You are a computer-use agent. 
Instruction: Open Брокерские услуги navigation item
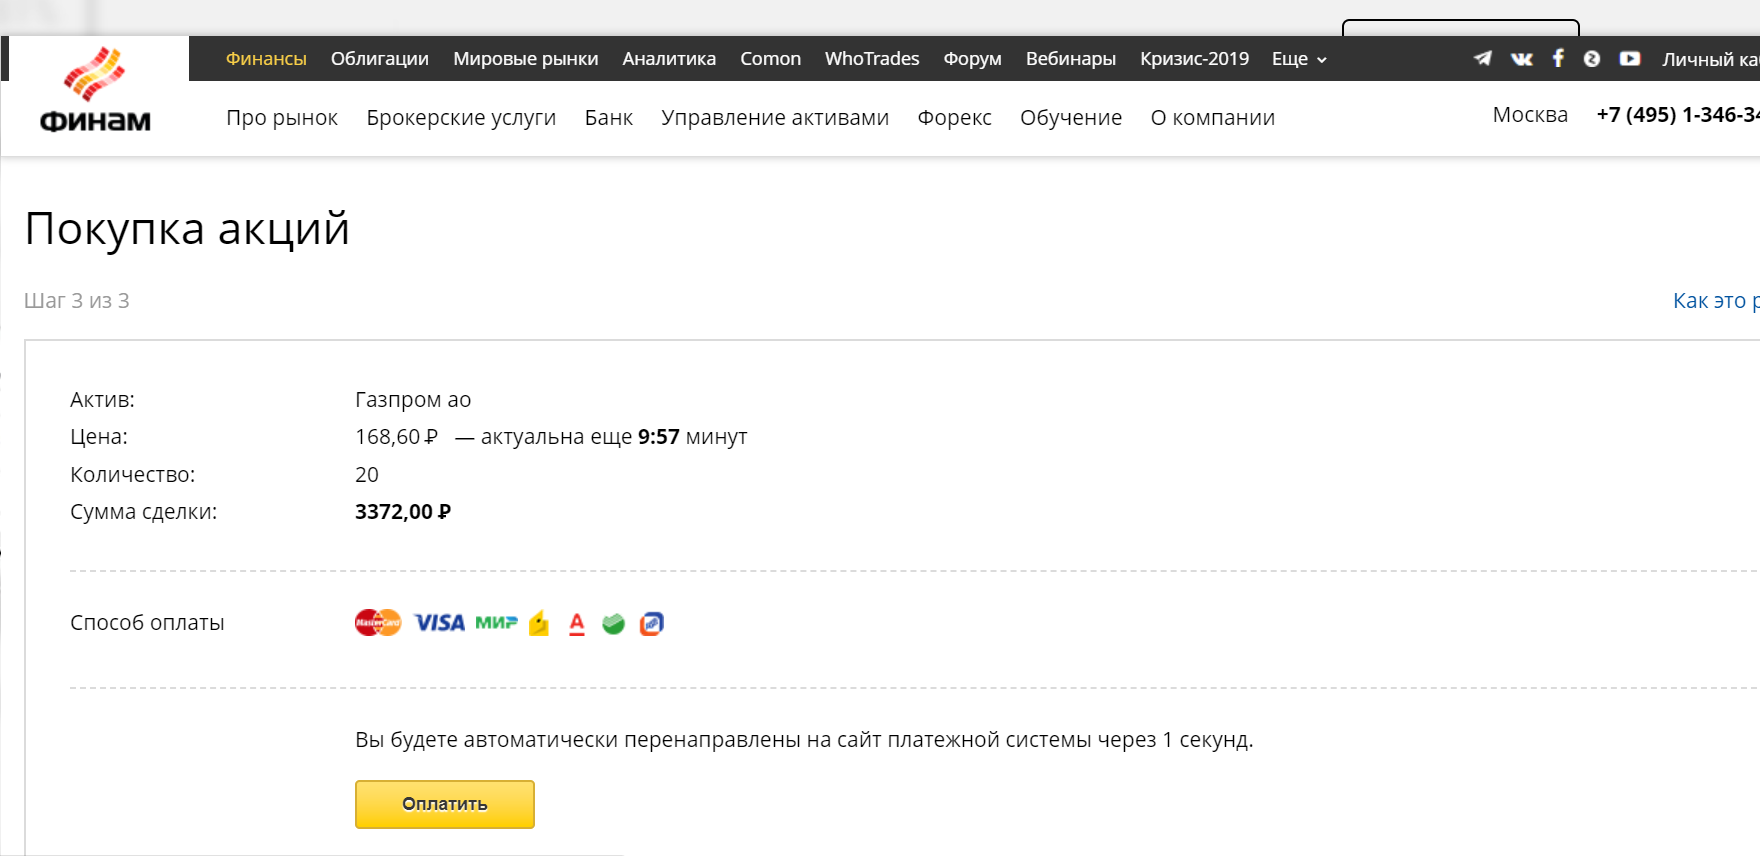[x=461, y=118]
